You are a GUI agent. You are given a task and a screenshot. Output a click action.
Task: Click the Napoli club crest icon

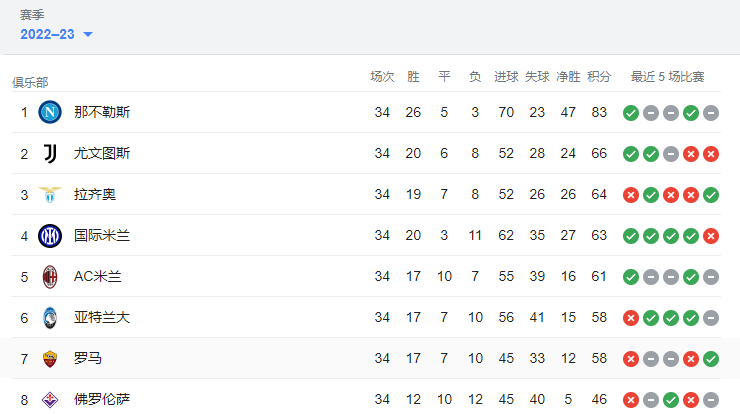point(50,112)
